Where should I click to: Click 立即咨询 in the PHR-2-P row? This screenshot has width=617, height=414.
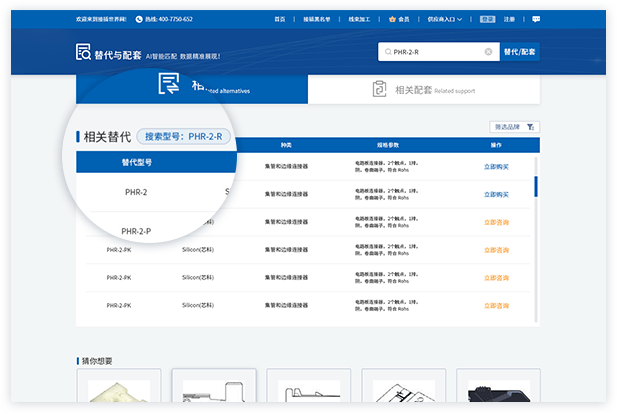click(x=496, y=222)
